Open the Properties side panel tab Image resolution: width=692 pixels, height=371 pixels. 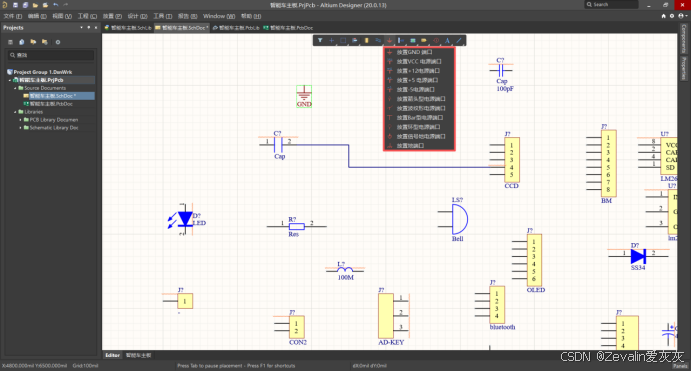click(684, 68)
